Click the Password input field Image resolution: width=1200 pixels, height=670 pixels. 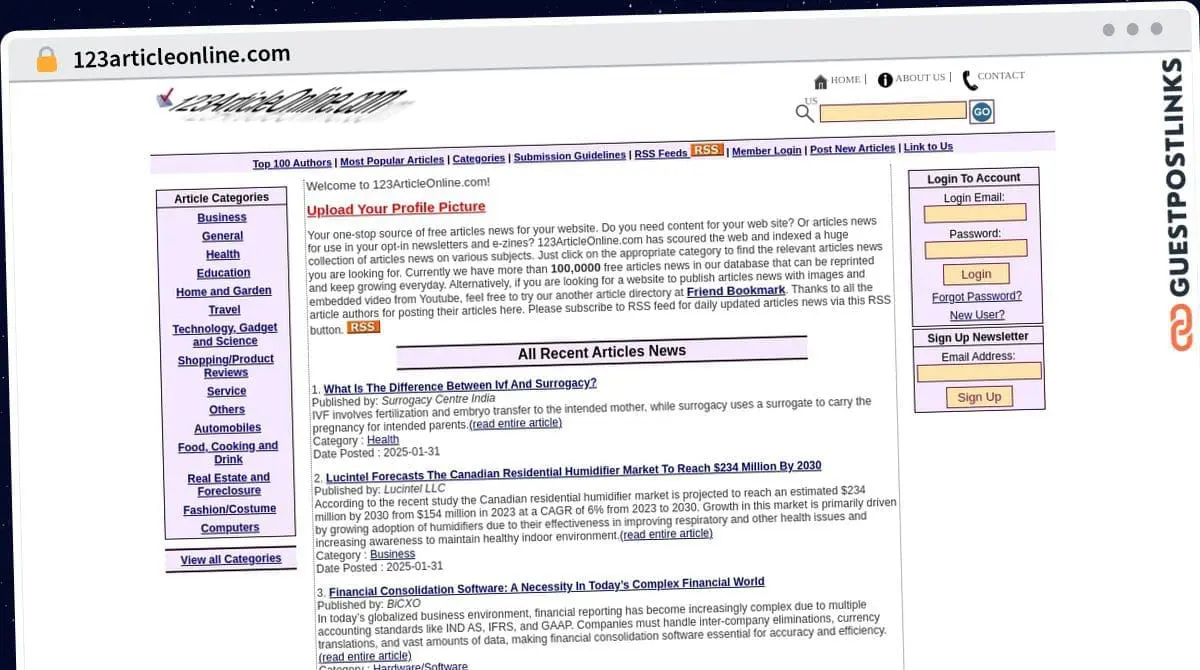pos(975,249)
